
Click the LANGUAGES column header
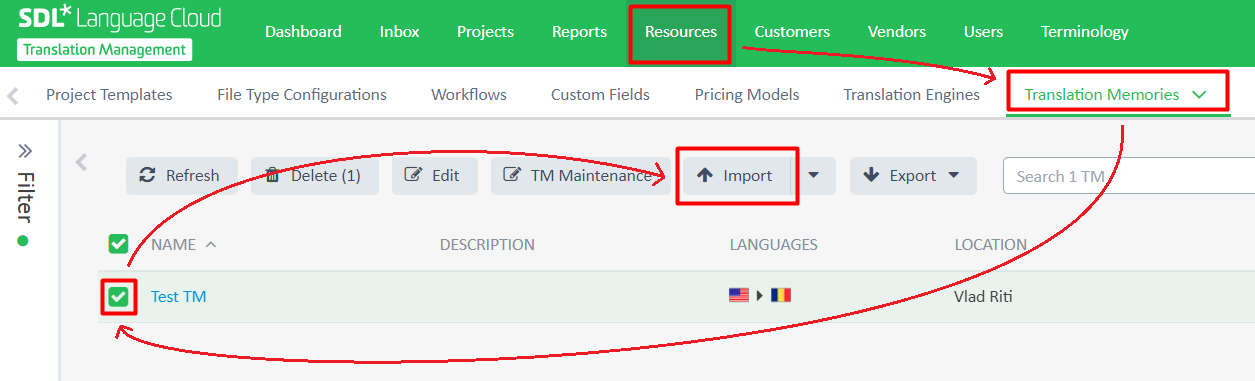[x=774, y=244]
